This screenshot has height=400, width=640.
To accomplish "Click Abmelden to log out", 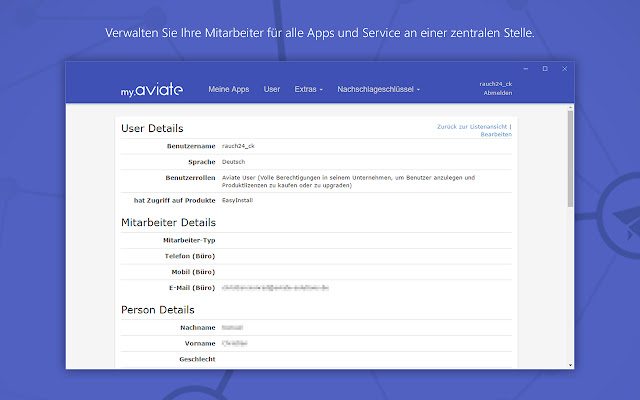I will [x=498, y=93].
